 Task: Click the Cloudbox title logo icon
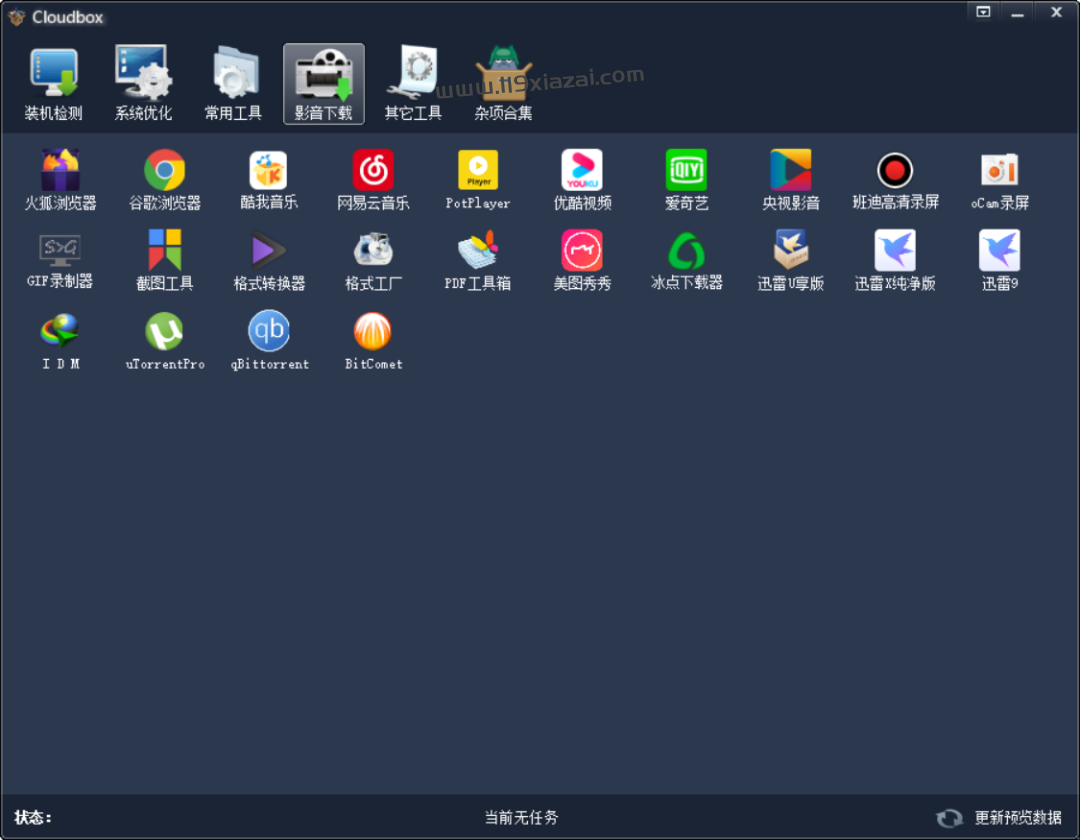(x=17, y=17)
